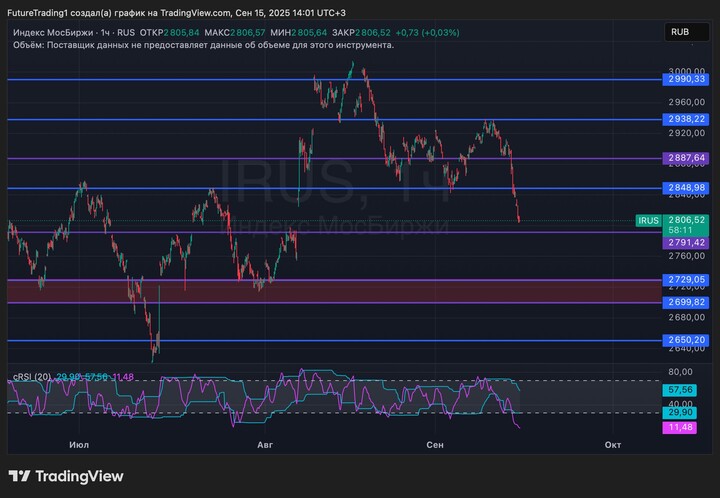The width and height of the screenshot is (720, 498).
Task: Click the red shaded support zone
Action: pyautogui.click(x=334, y=291)
